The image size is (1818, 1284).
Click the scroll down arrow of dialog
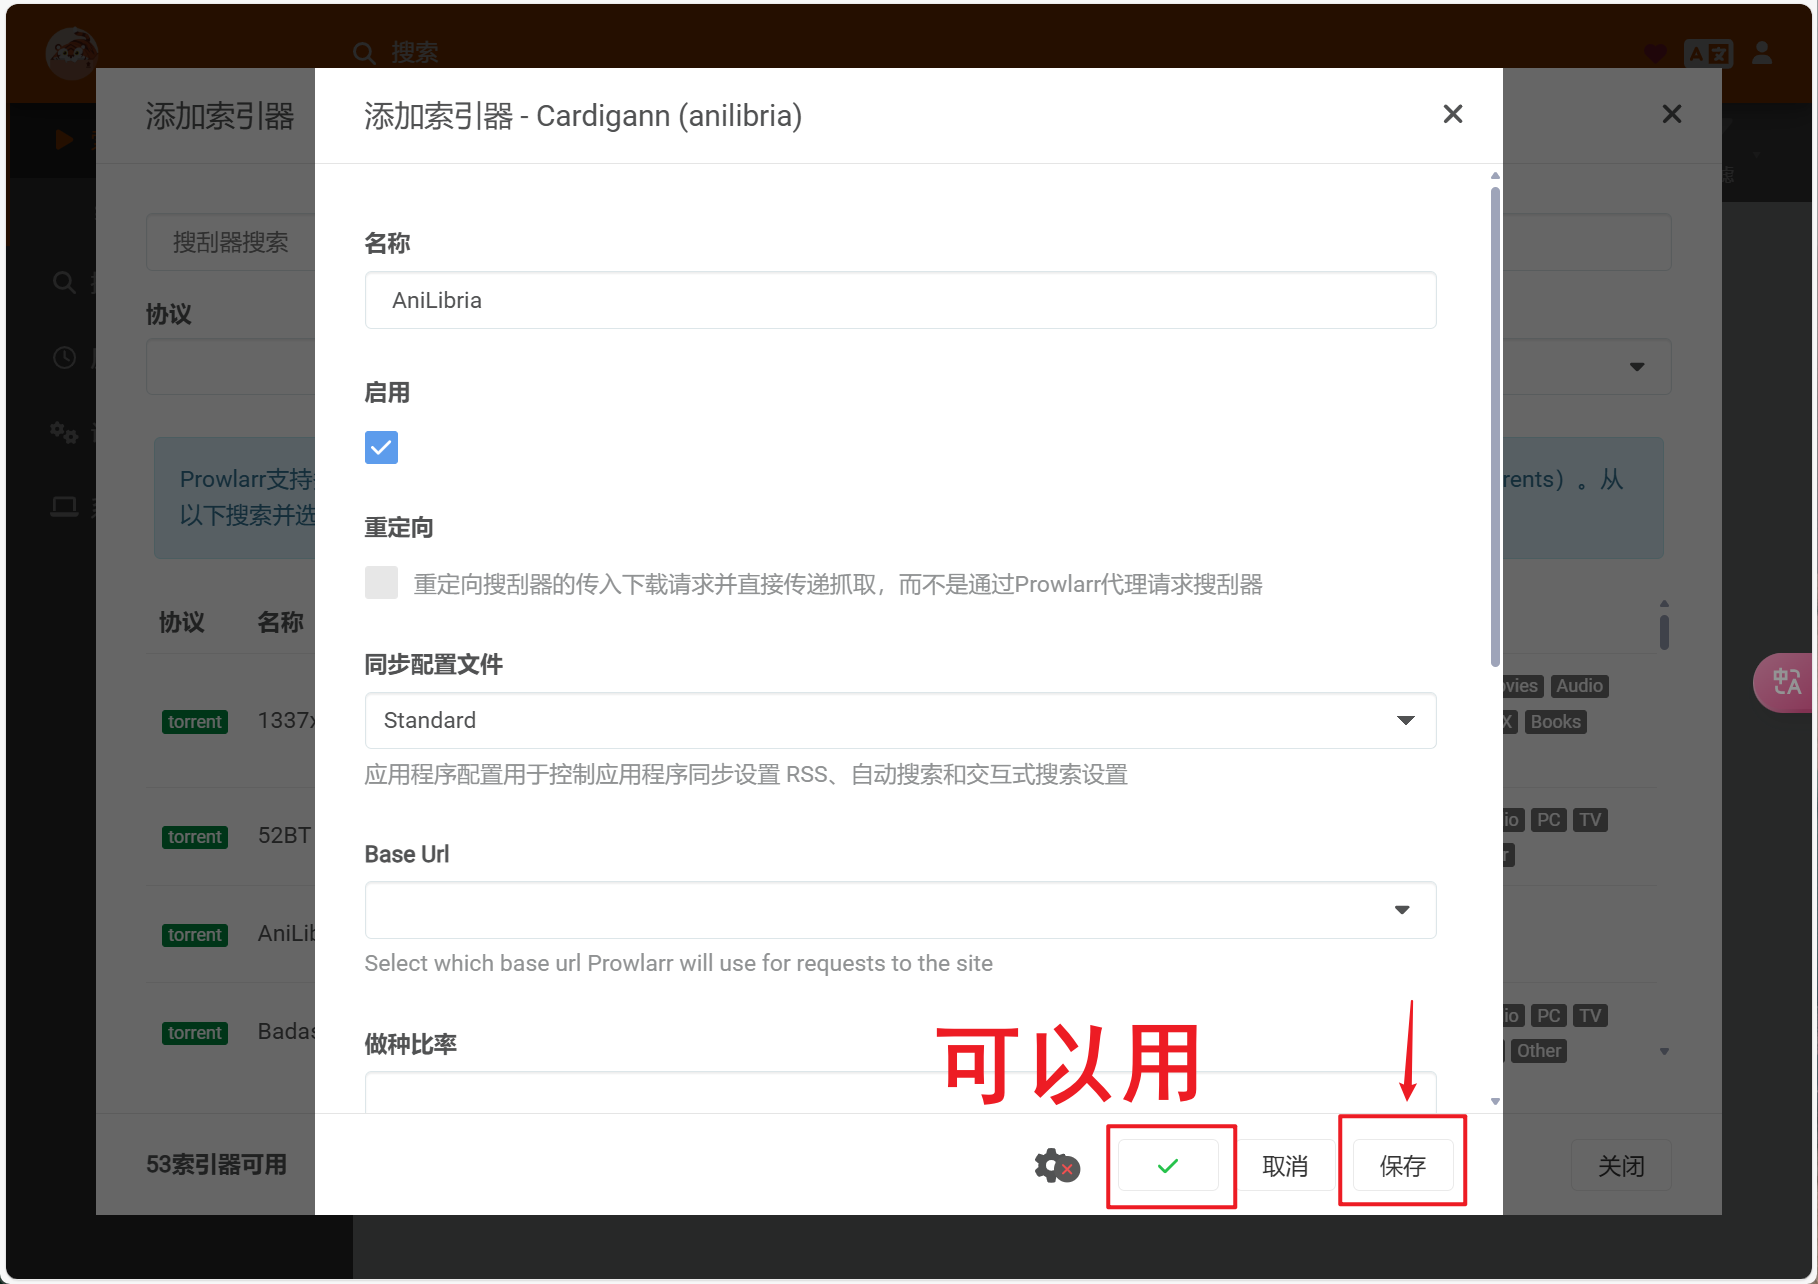(x=1495, y=1101)
